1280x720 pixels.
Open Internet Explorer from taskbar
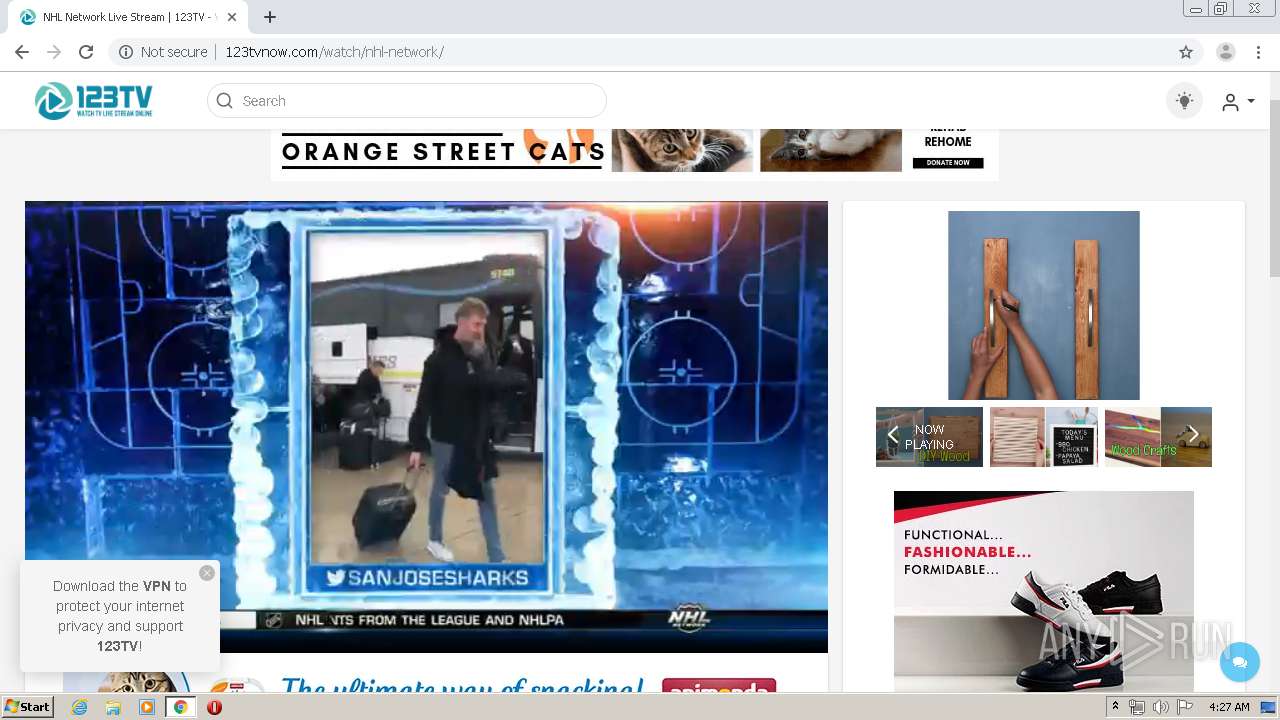pyautogui.click(x=79, y=707)
